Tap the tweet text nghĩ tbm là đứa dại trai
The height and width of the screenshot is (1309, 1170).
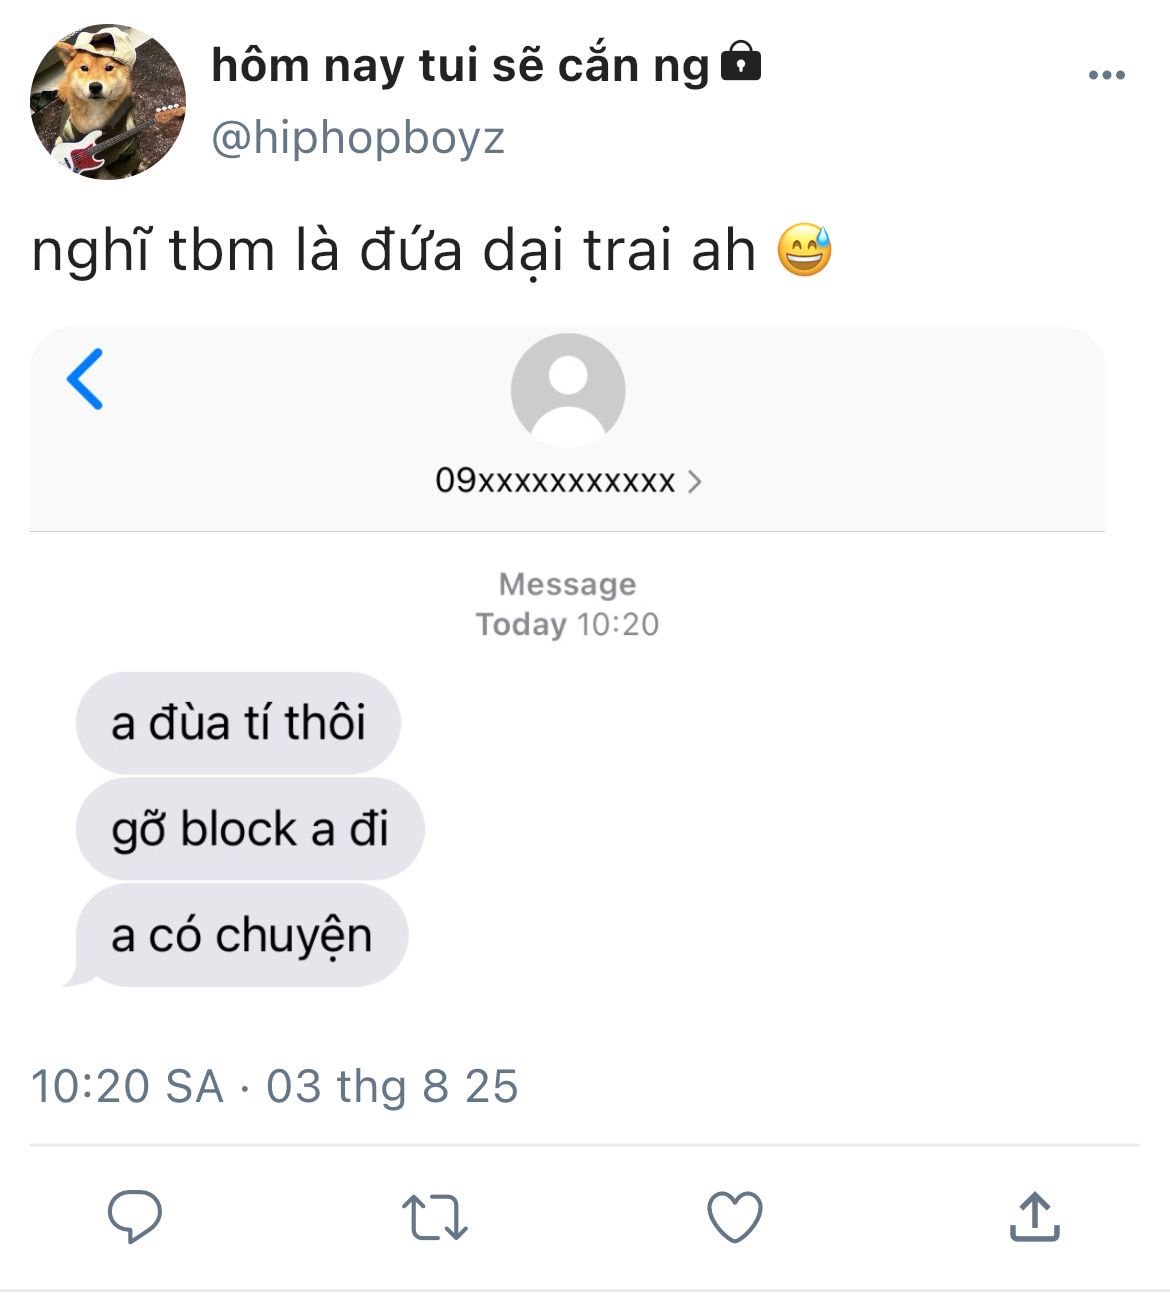click(x=393, y=251)
